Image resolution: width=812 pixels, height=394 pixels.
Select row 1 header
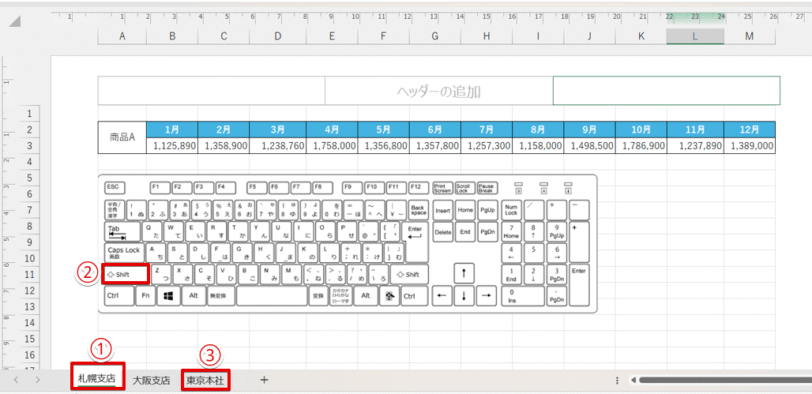point(30,113)
